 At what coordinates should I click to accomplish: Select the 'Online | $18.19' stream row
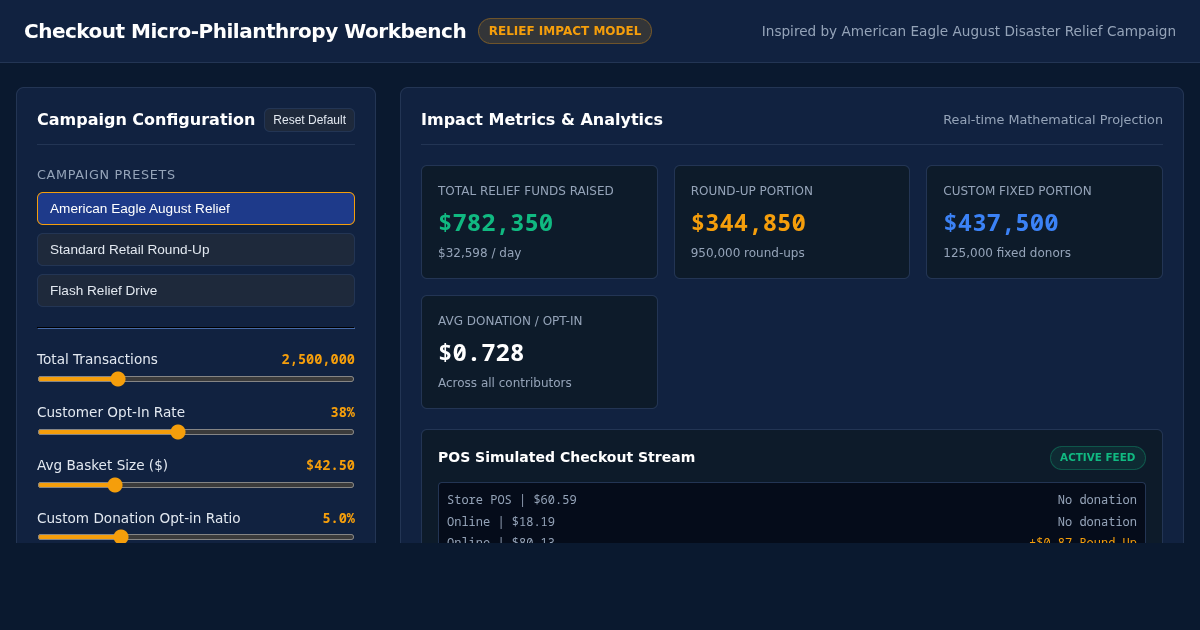click(792, 522)
